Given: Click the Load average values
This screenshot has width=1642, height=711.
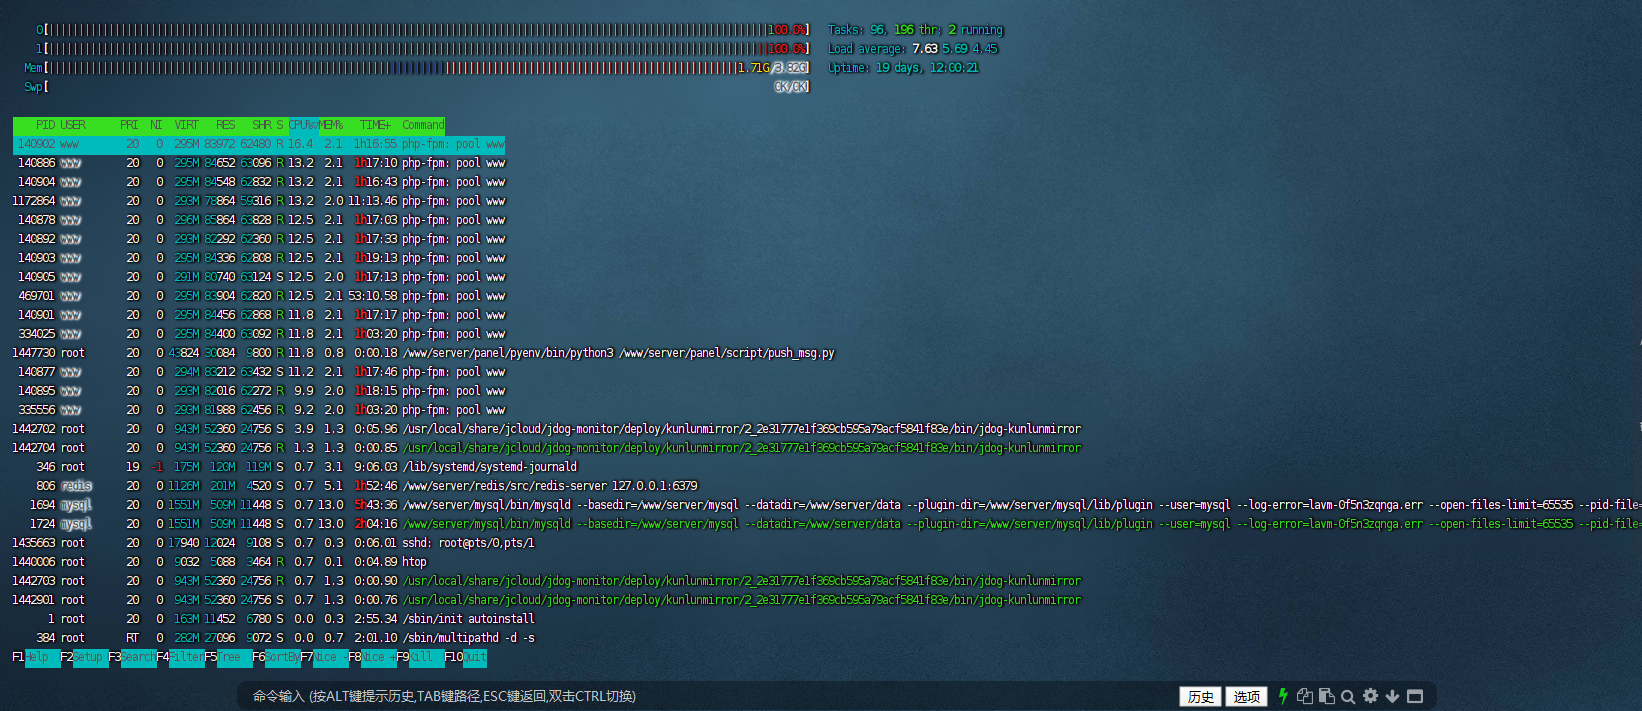Looking at the screenshot, I should pos(954,49).
